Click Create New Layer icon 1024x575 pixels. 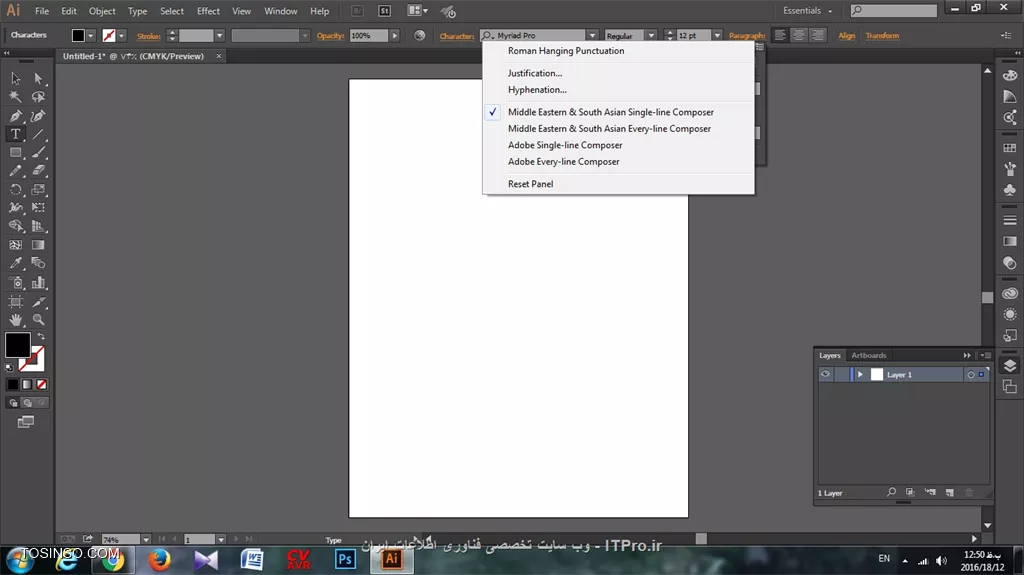(950, 492)
